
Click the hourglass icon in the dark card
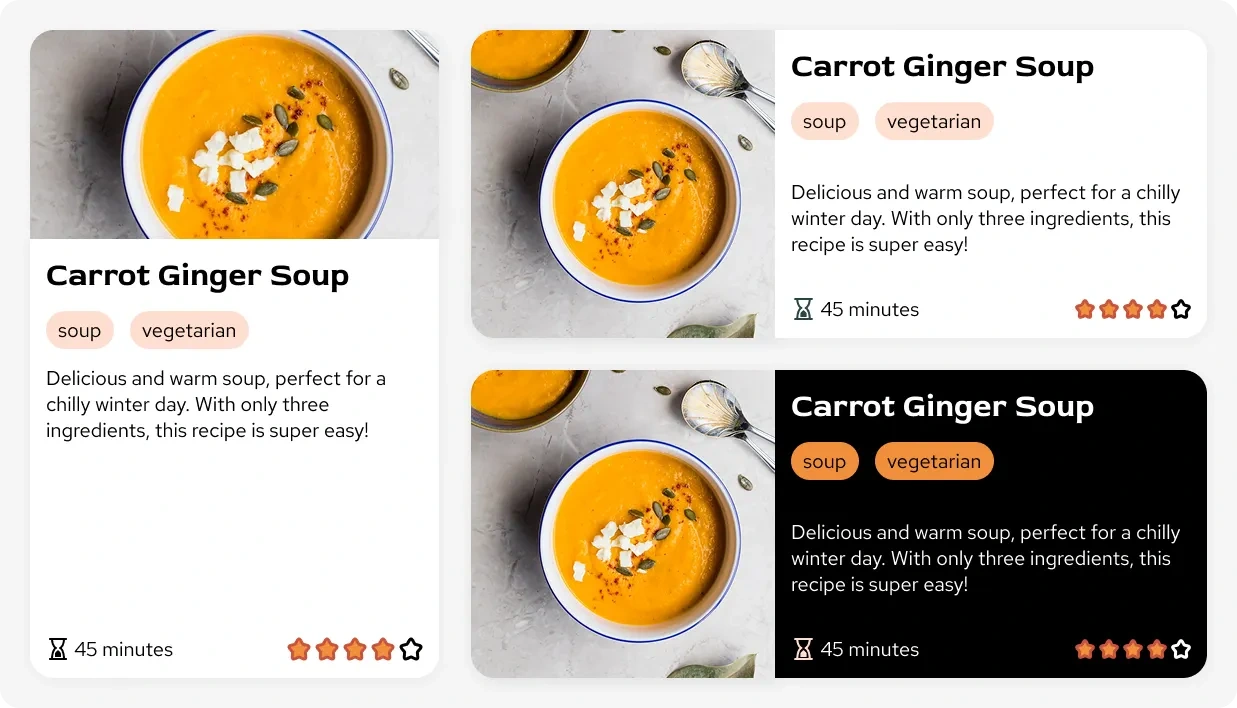pyautogui.click(x=803, y=649)
